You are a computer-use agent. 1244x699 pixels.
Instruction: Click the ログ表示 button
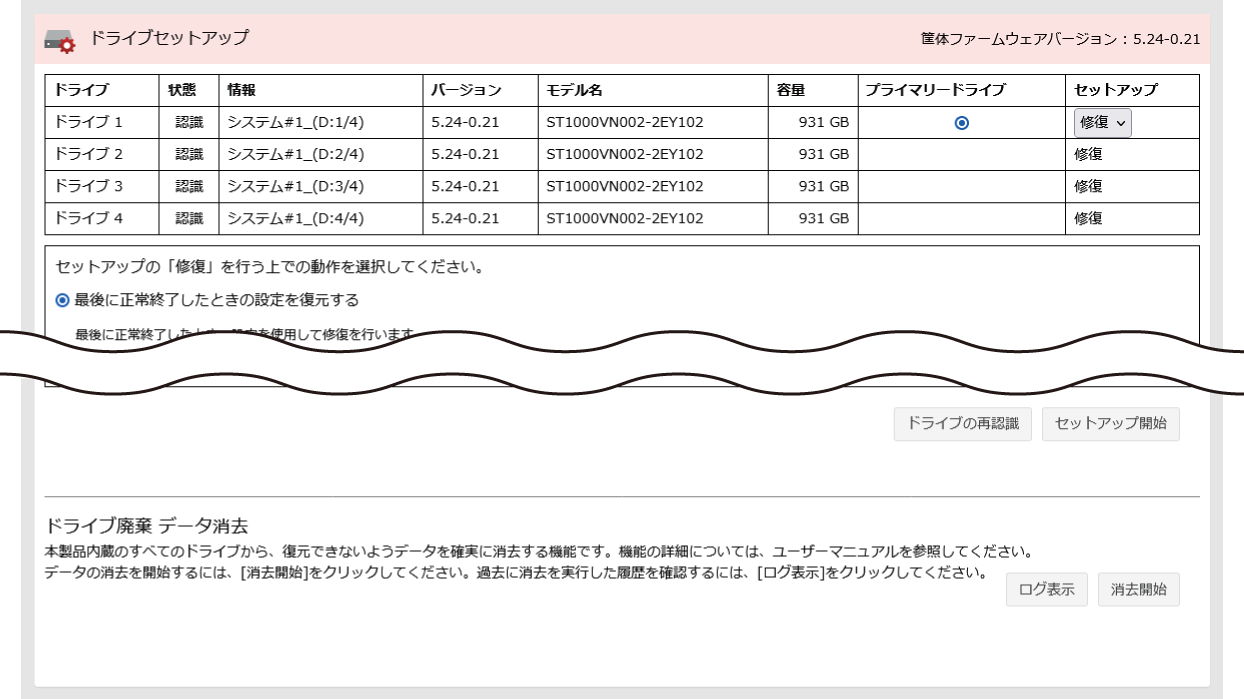[x=1046, y=590]
